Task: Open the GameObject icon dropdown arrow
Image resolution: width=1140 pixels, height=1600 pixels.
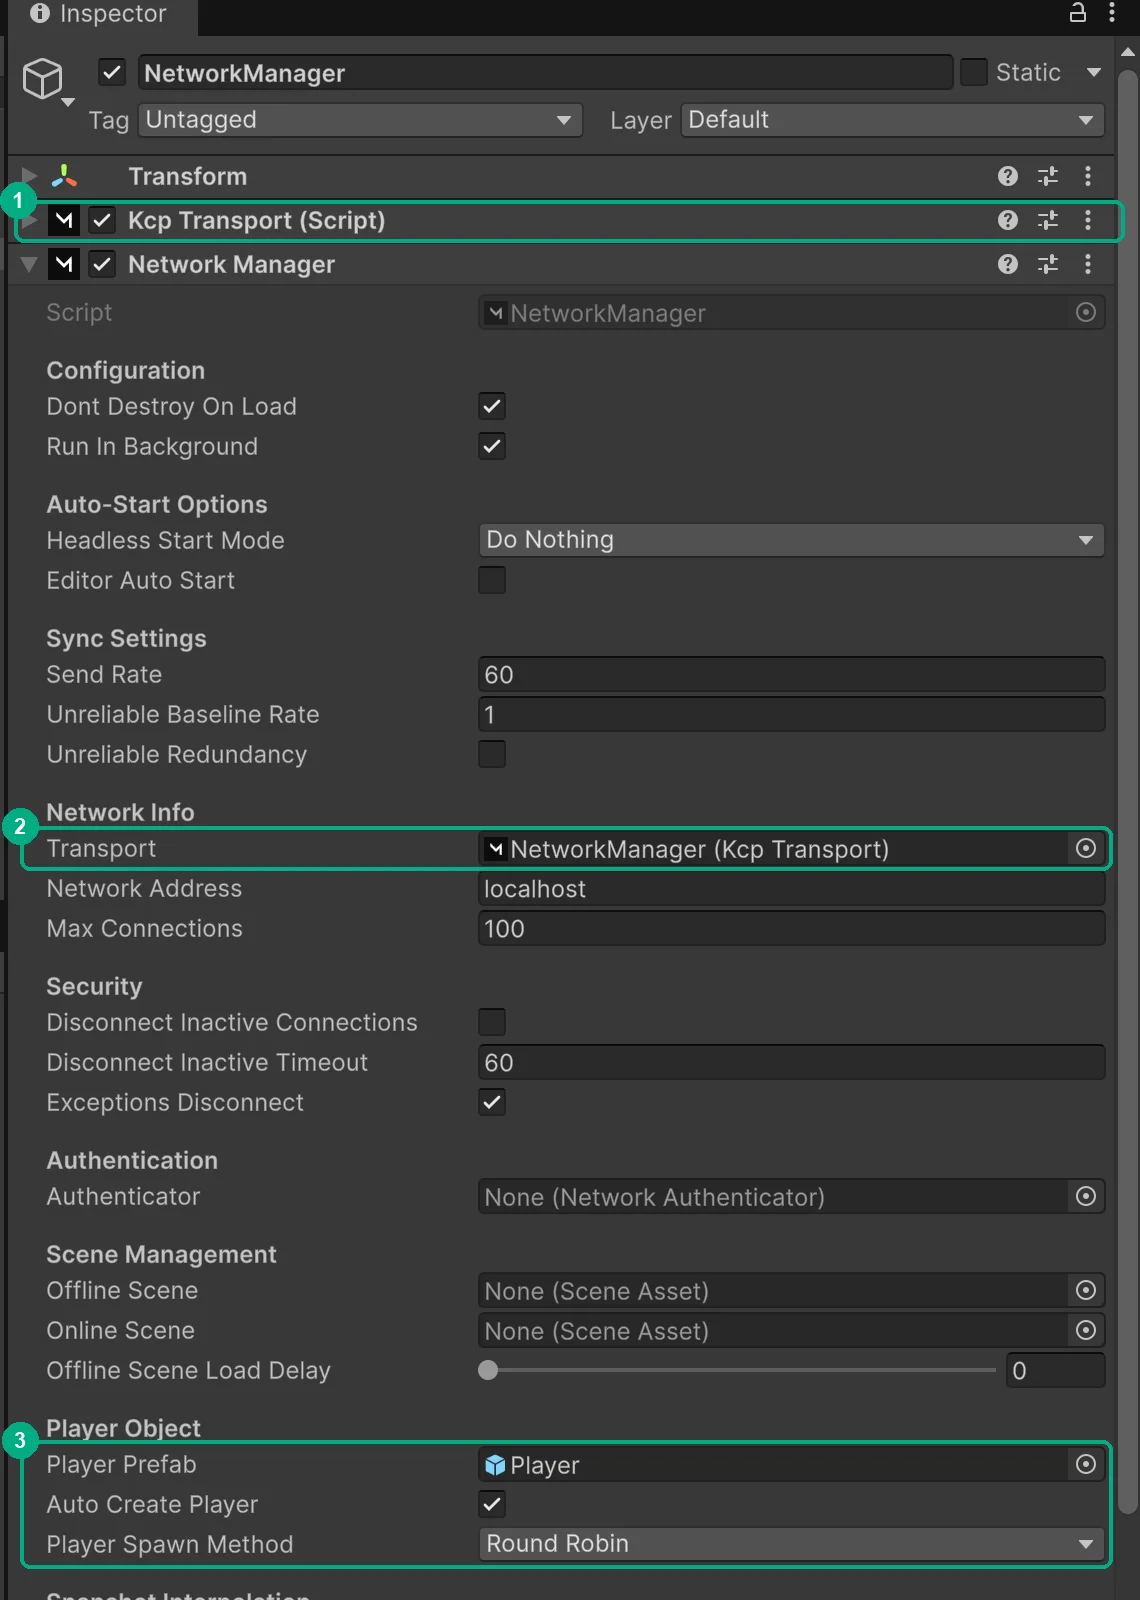Action: pos(68,102)
